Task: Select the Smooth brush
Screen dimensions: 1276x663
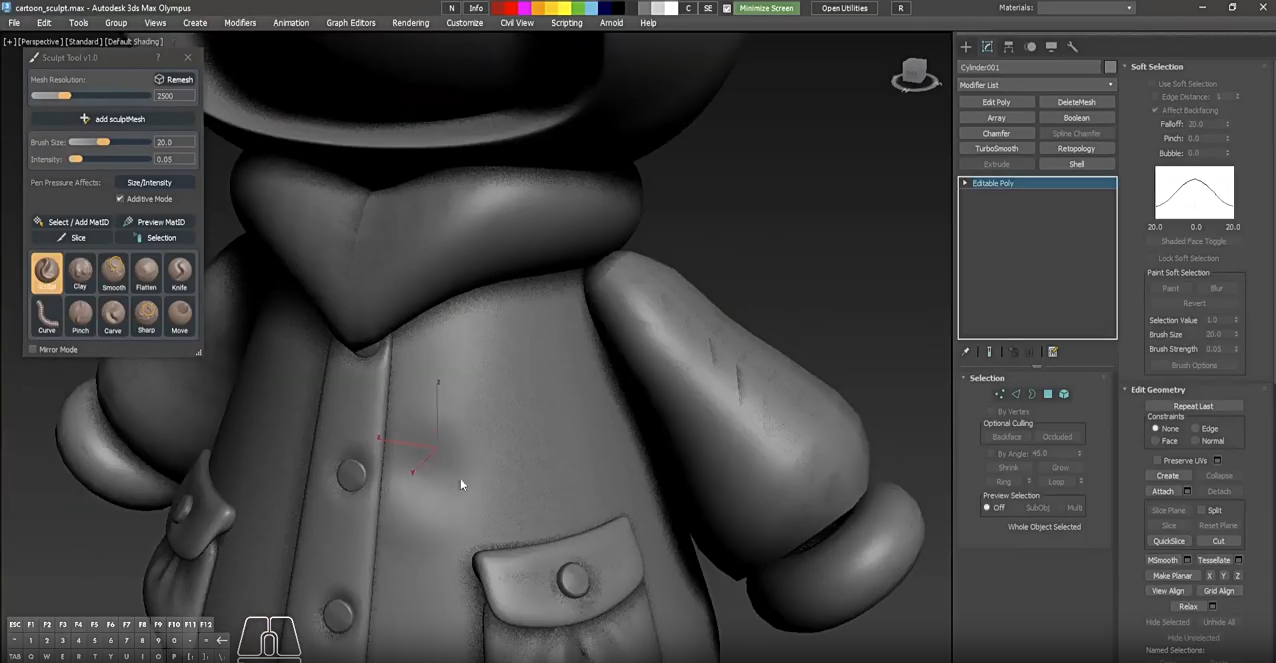Action: coord(113,273)
